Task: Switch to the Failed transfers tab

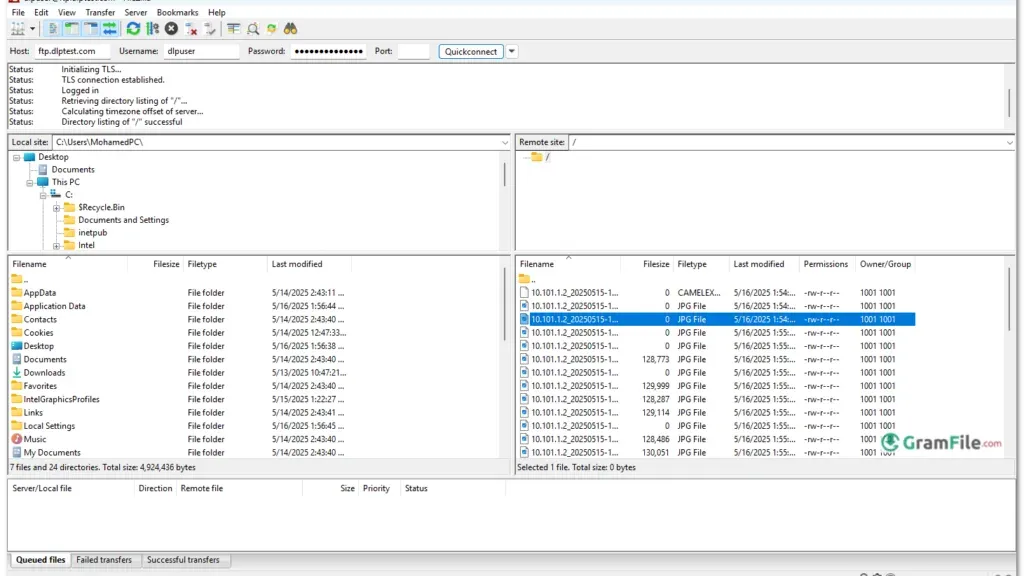Action: (104, 560)
